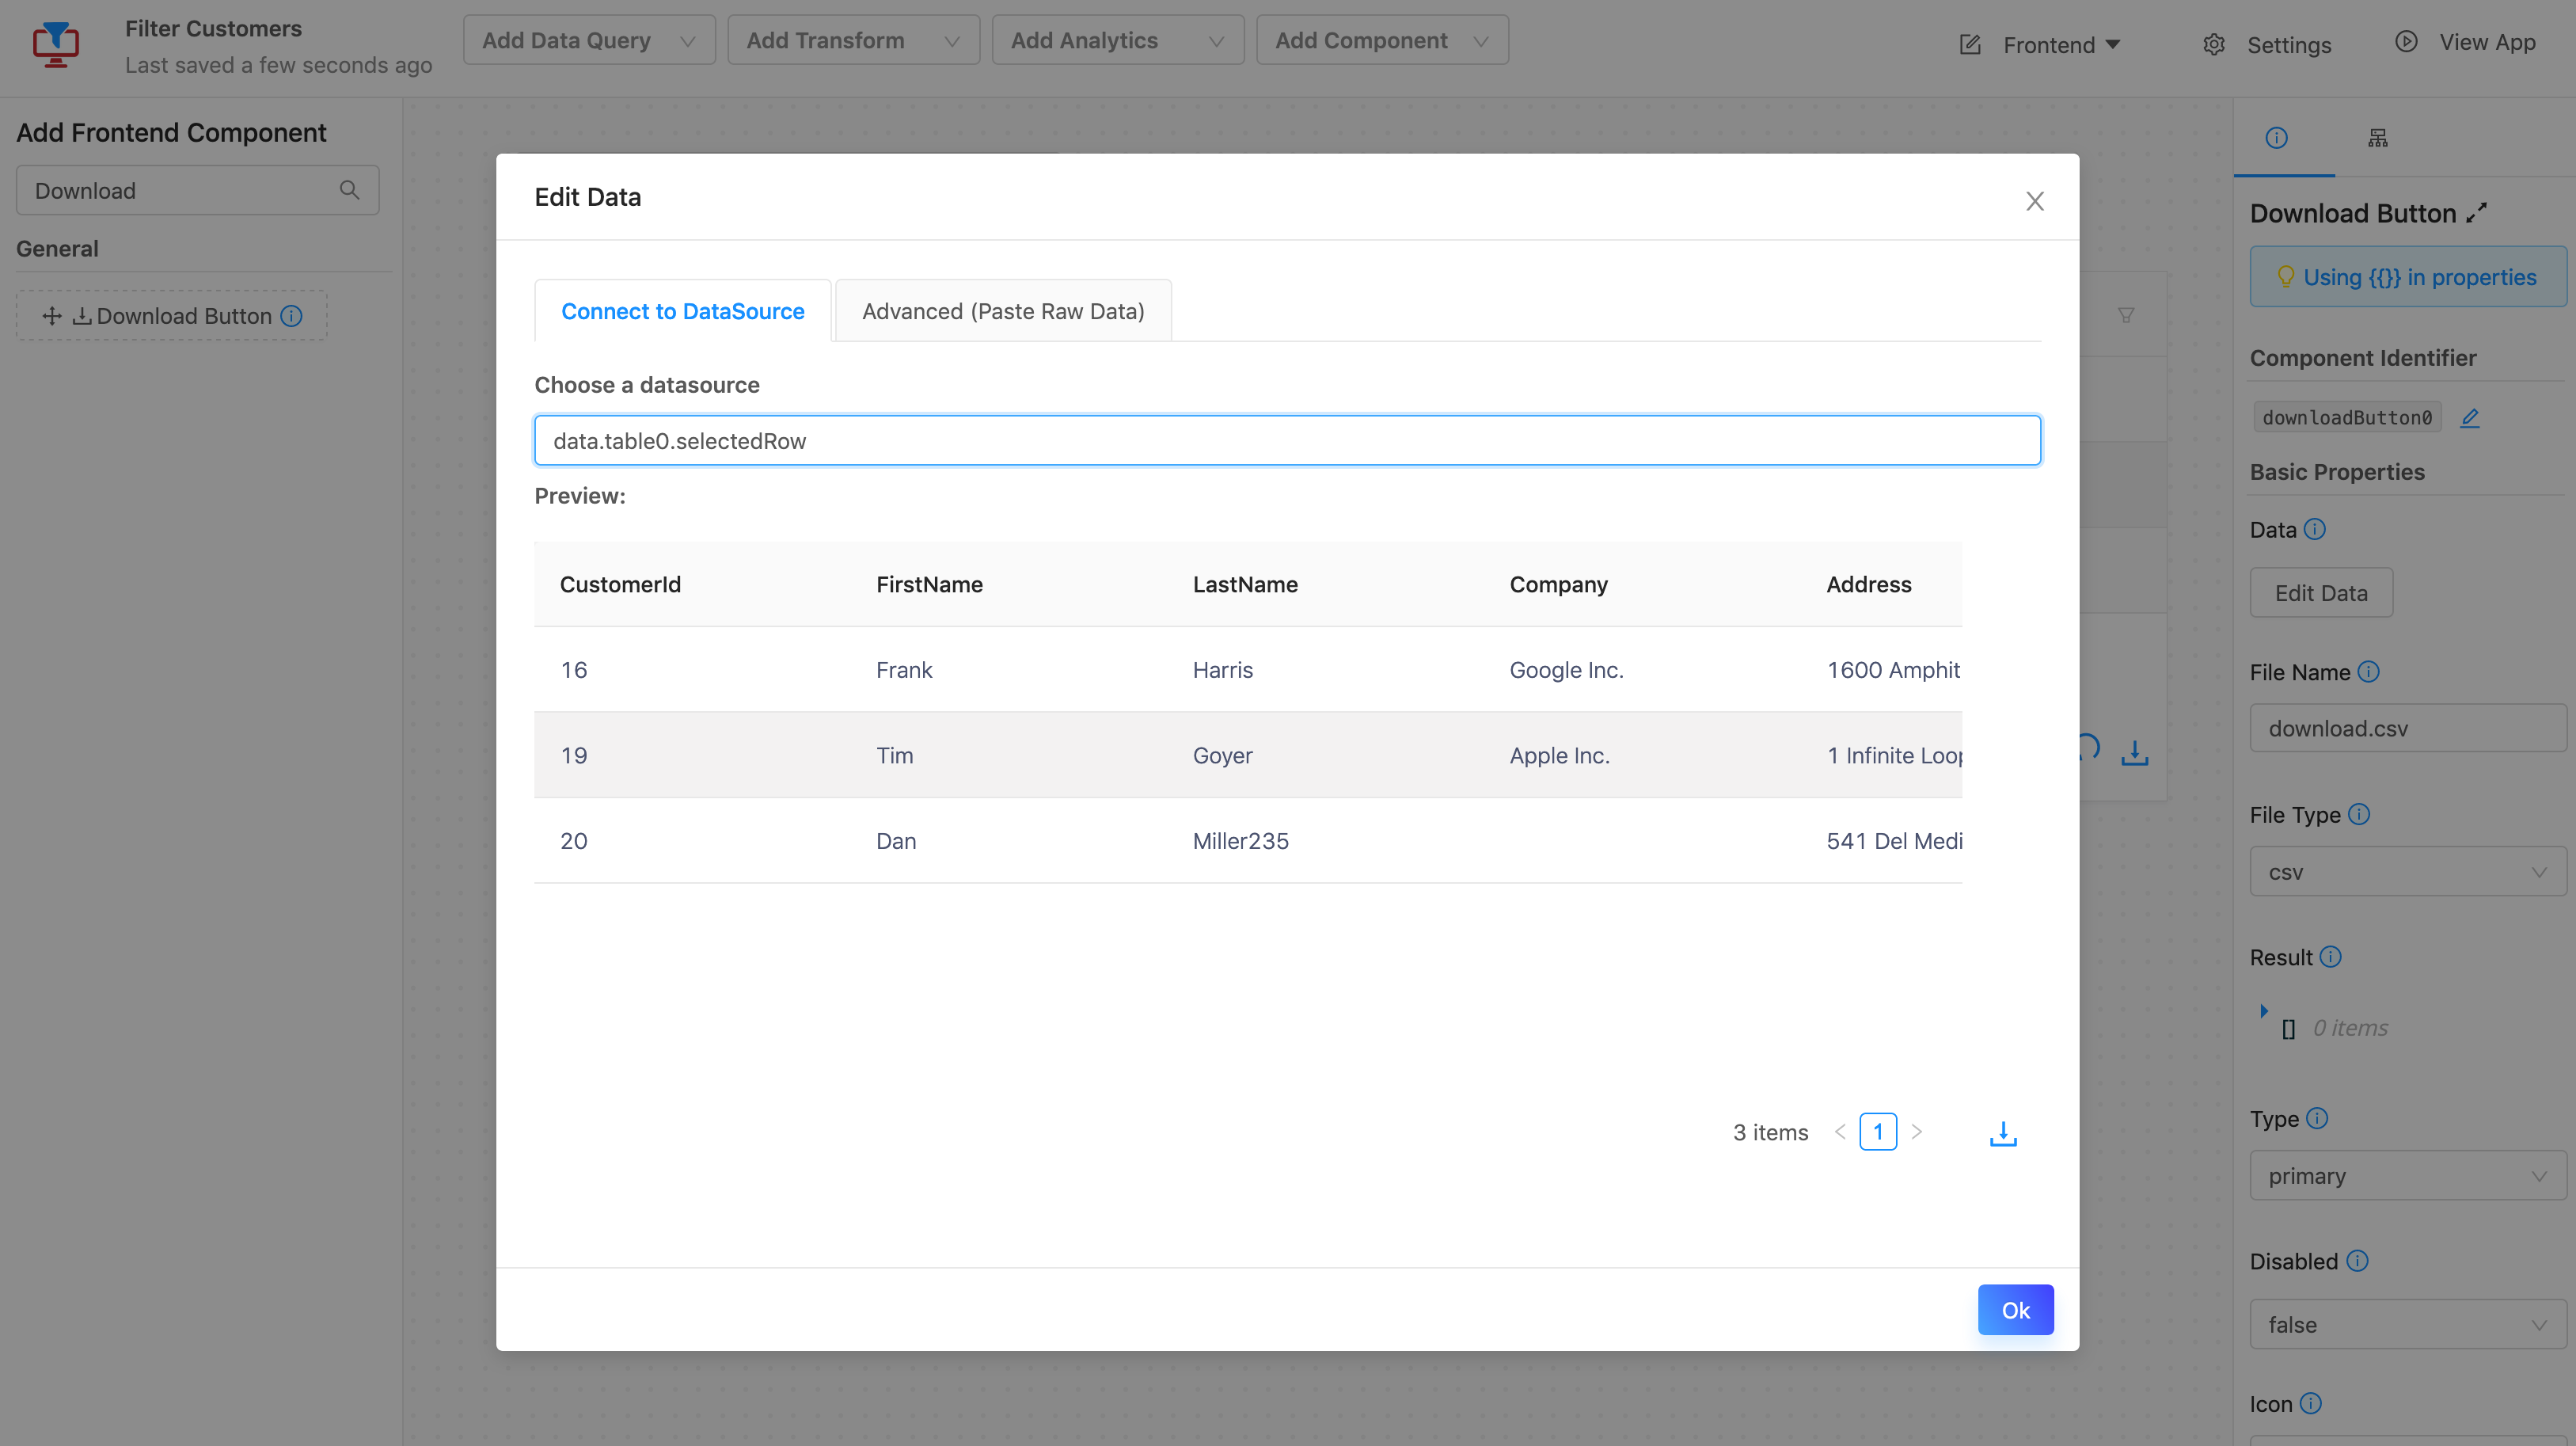The height and width of the screenshot is (1446, 2576).
Task: Open the Disabled false dropdown
Action: (2407, 1324)
